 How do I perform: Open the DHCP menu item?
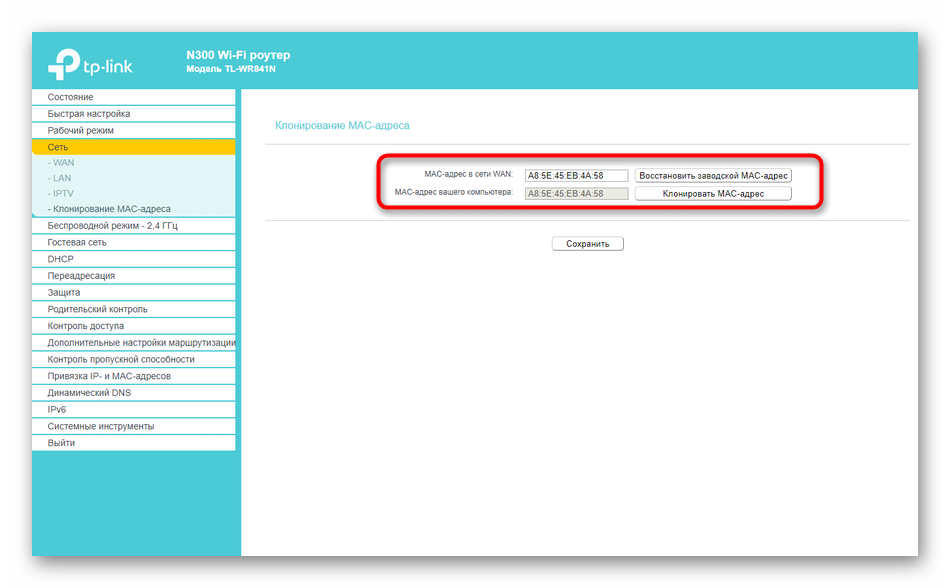(x=133, y=259)
